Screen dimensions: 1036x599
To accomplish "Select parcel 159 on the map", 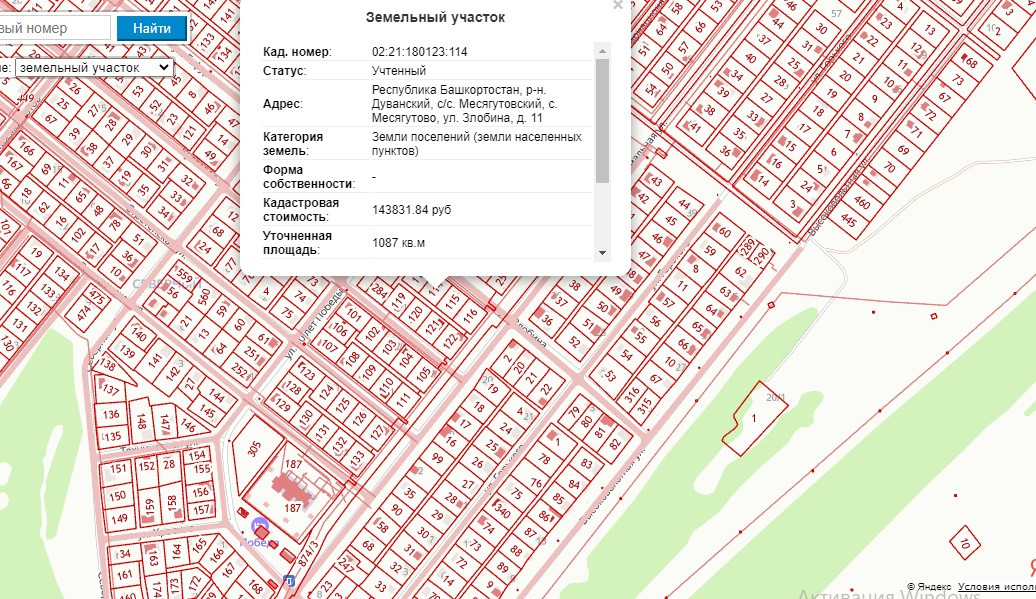I will click(149, 507).
